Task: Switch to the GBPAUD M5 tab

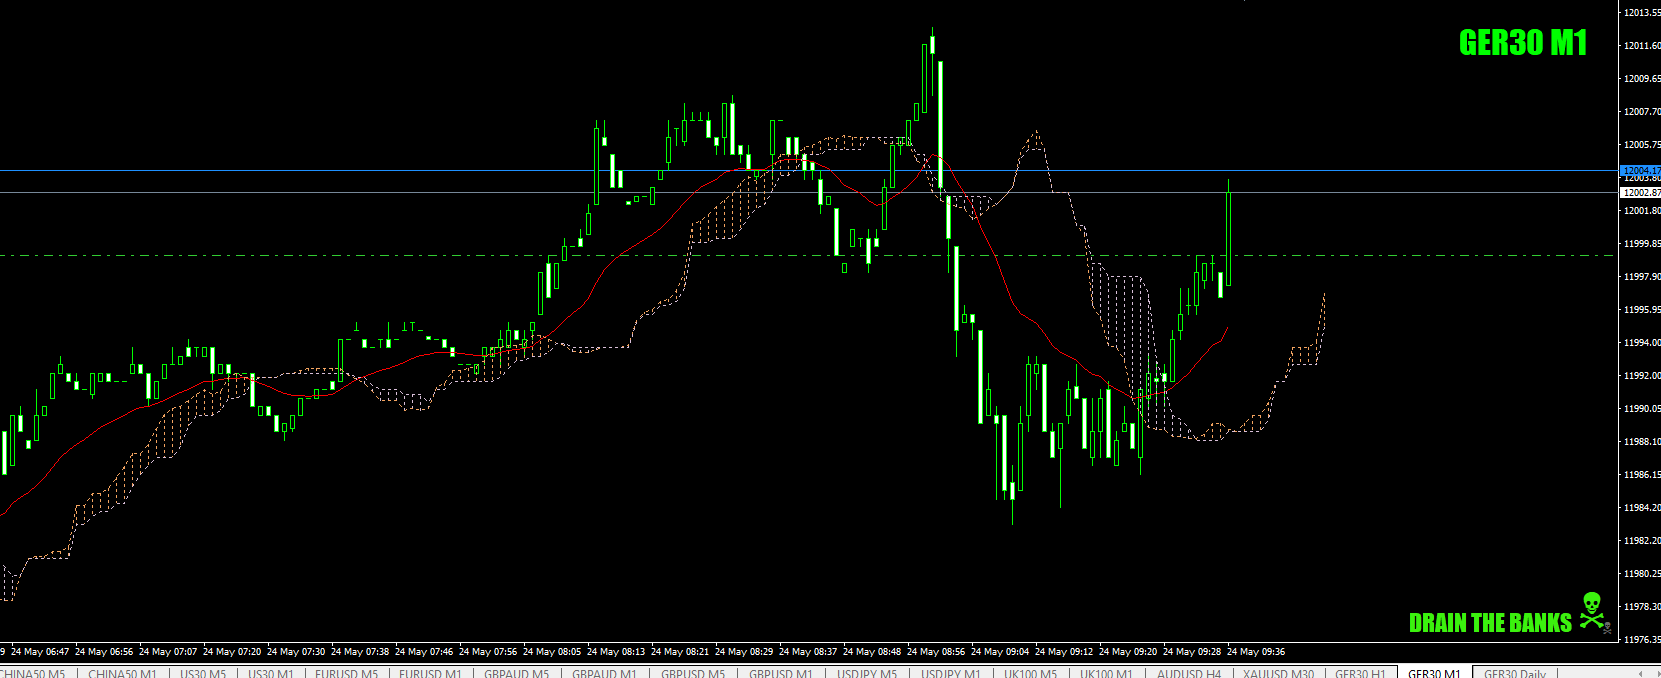Action: tap(516, 673)
